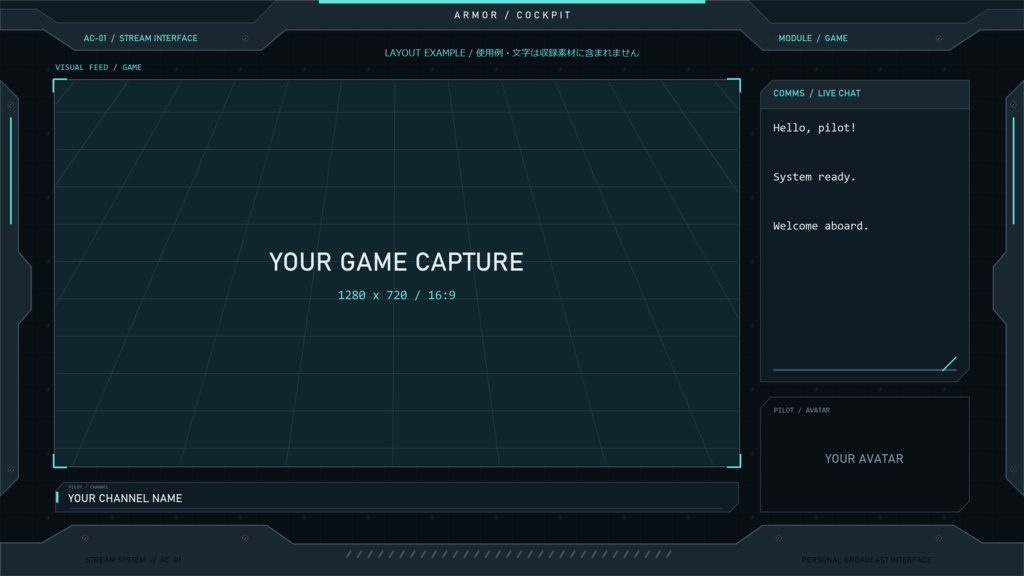This screenshot has height=576, width=1024.
Task: Click the diagonal slash icon in chat input
Action: (x=950, y=364)
